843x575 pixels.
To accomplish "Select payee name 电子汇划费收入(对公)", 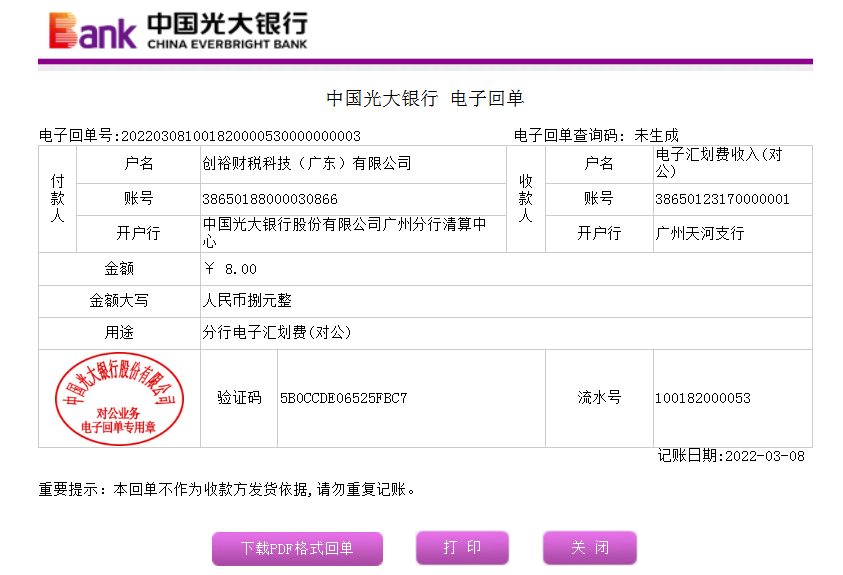I will [718, 163].
